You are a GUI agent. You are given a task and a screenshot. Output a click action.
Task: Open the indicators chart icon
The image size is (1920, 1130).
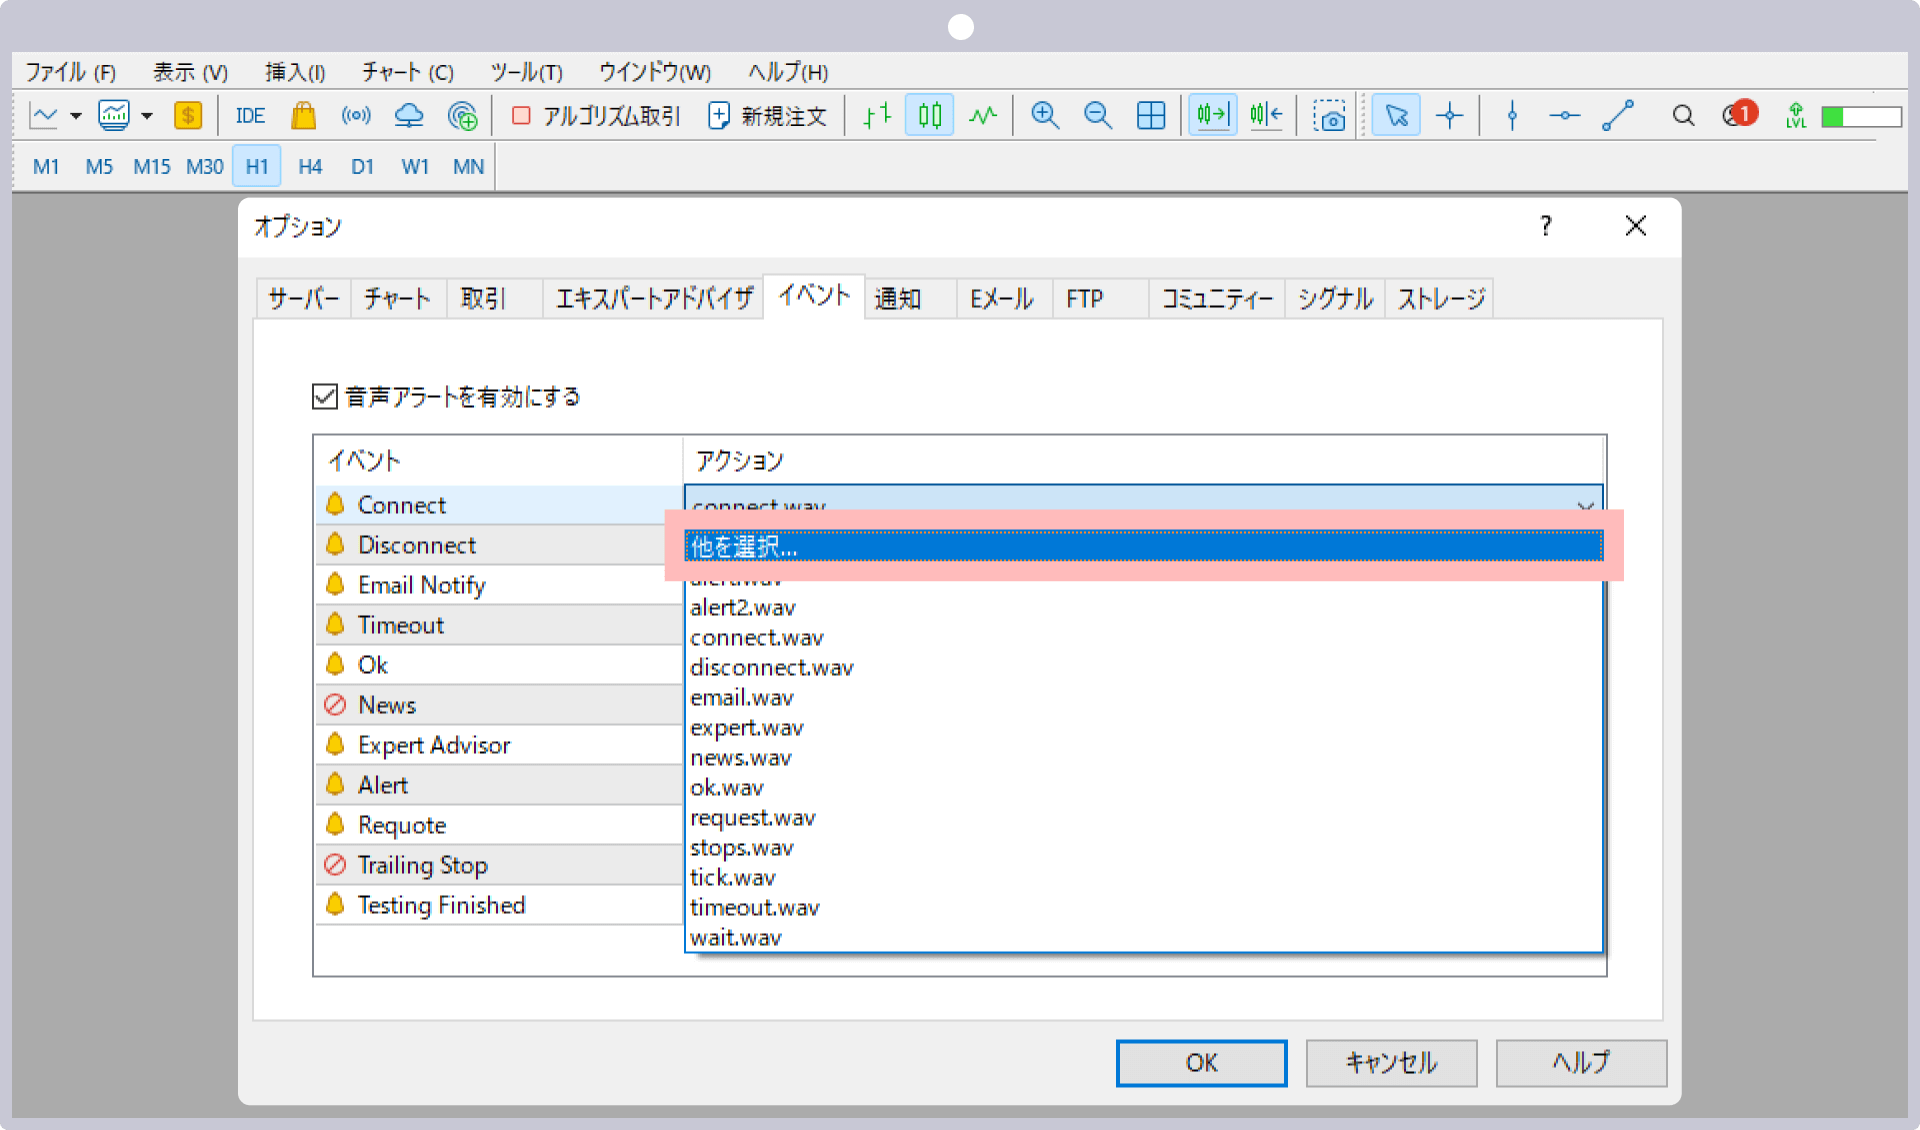(x=114, y=116)
